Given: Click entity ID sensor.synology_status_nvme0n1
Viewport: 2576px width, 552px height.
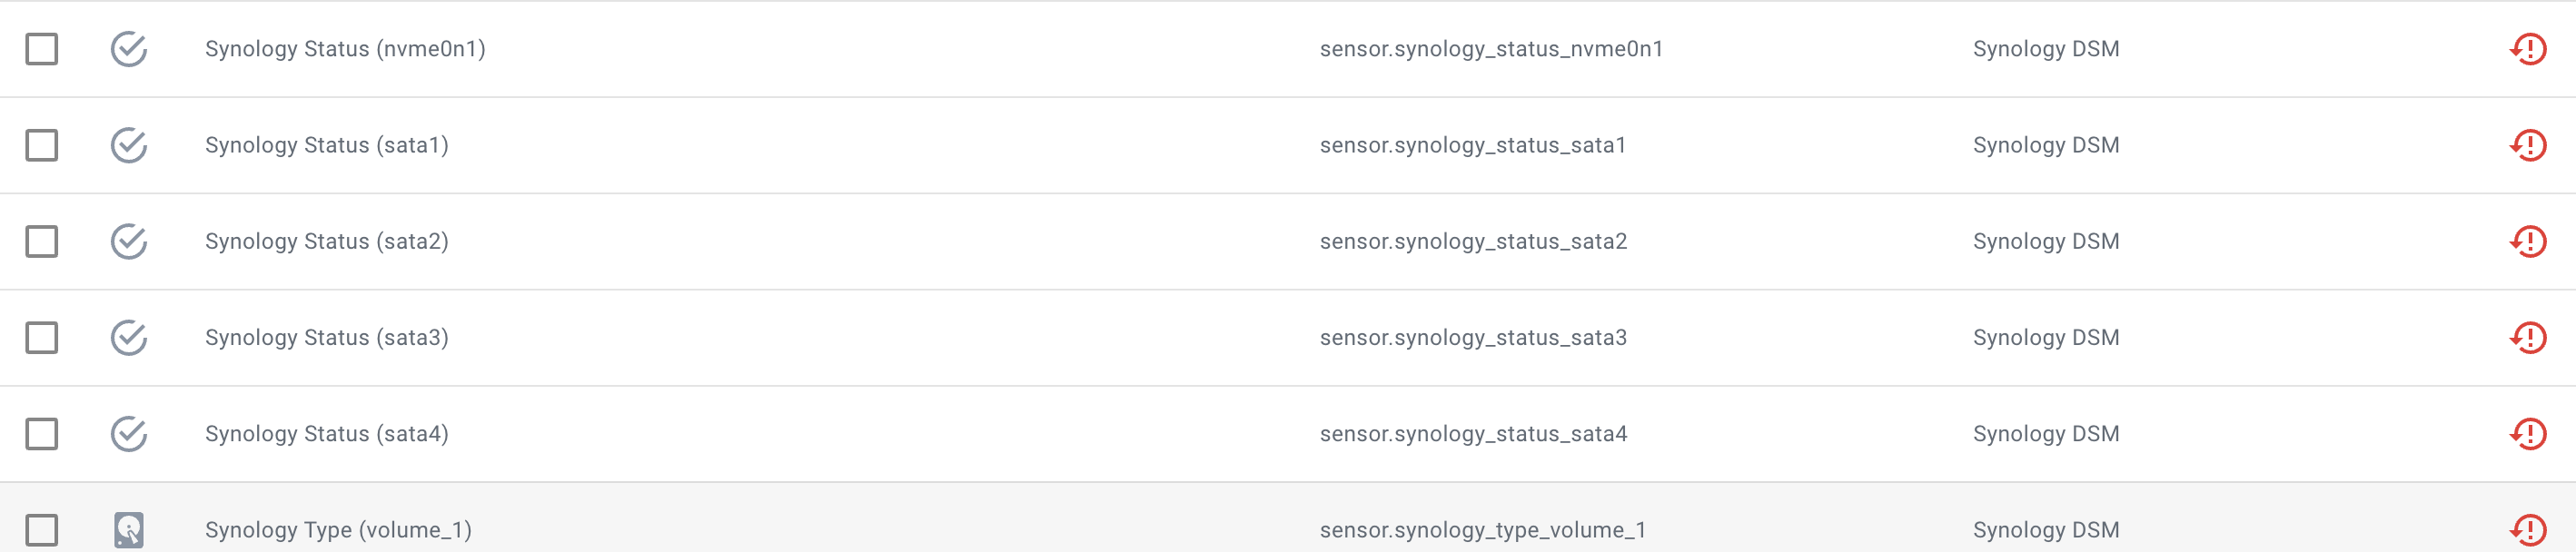Looking at the screenshot, I should coord(1491,50).
